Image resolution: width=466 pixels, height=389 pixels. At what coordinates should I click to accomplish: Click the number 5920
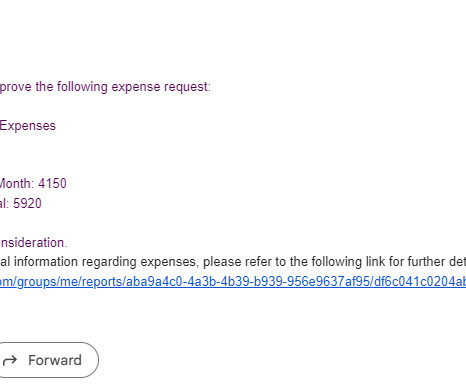pos(27,203)
